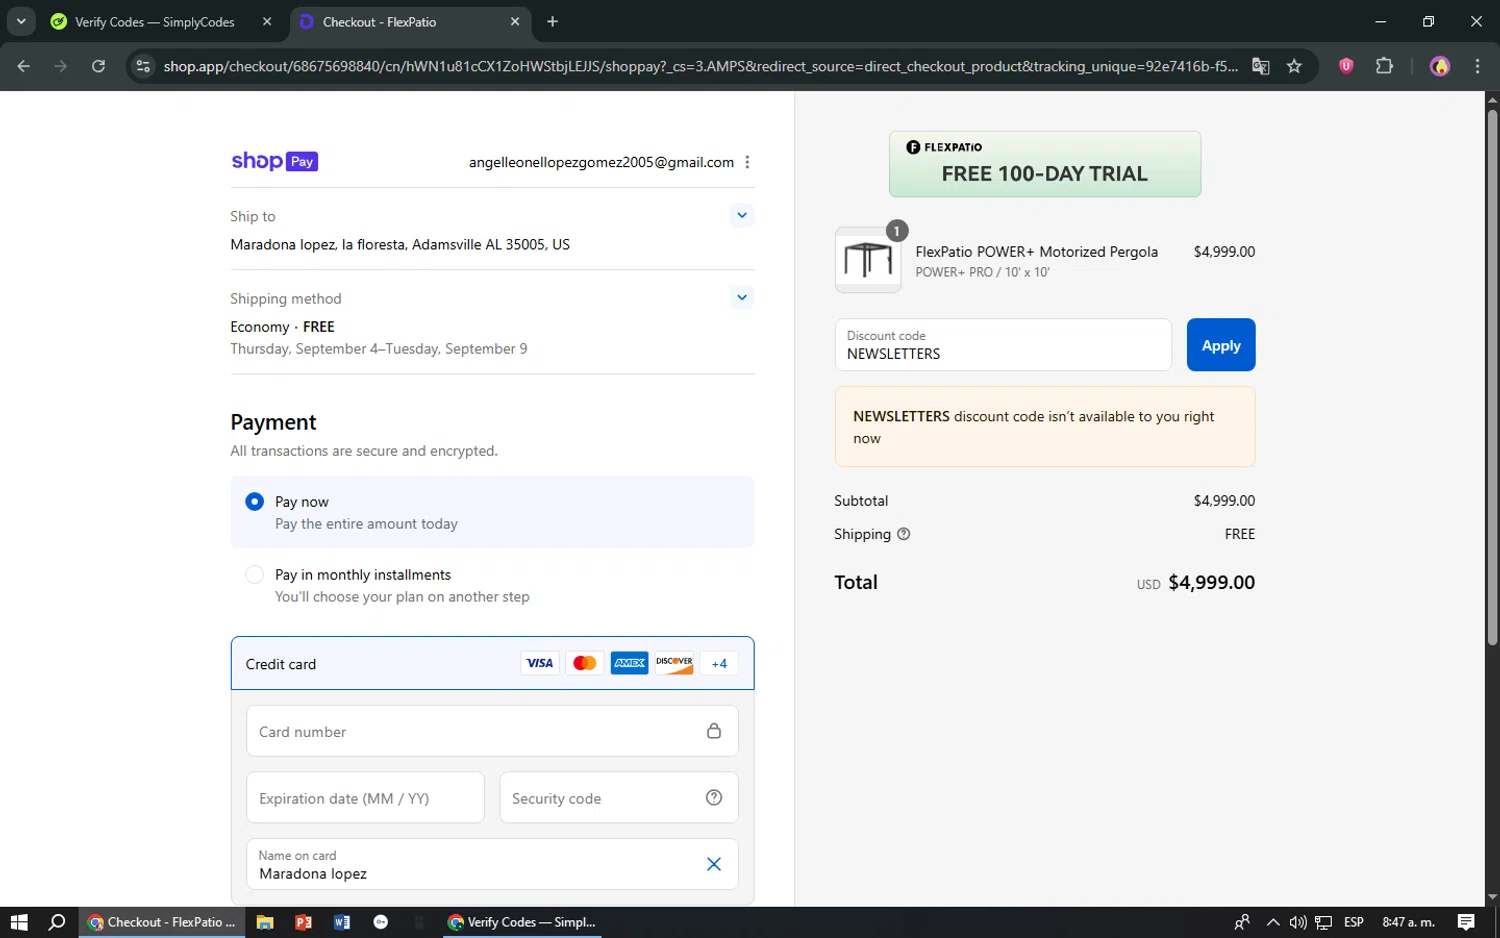Open File Explorer from taskbar
This screenshot has height=938, width=1500.
pyautogui.click(x=265, y=922)
